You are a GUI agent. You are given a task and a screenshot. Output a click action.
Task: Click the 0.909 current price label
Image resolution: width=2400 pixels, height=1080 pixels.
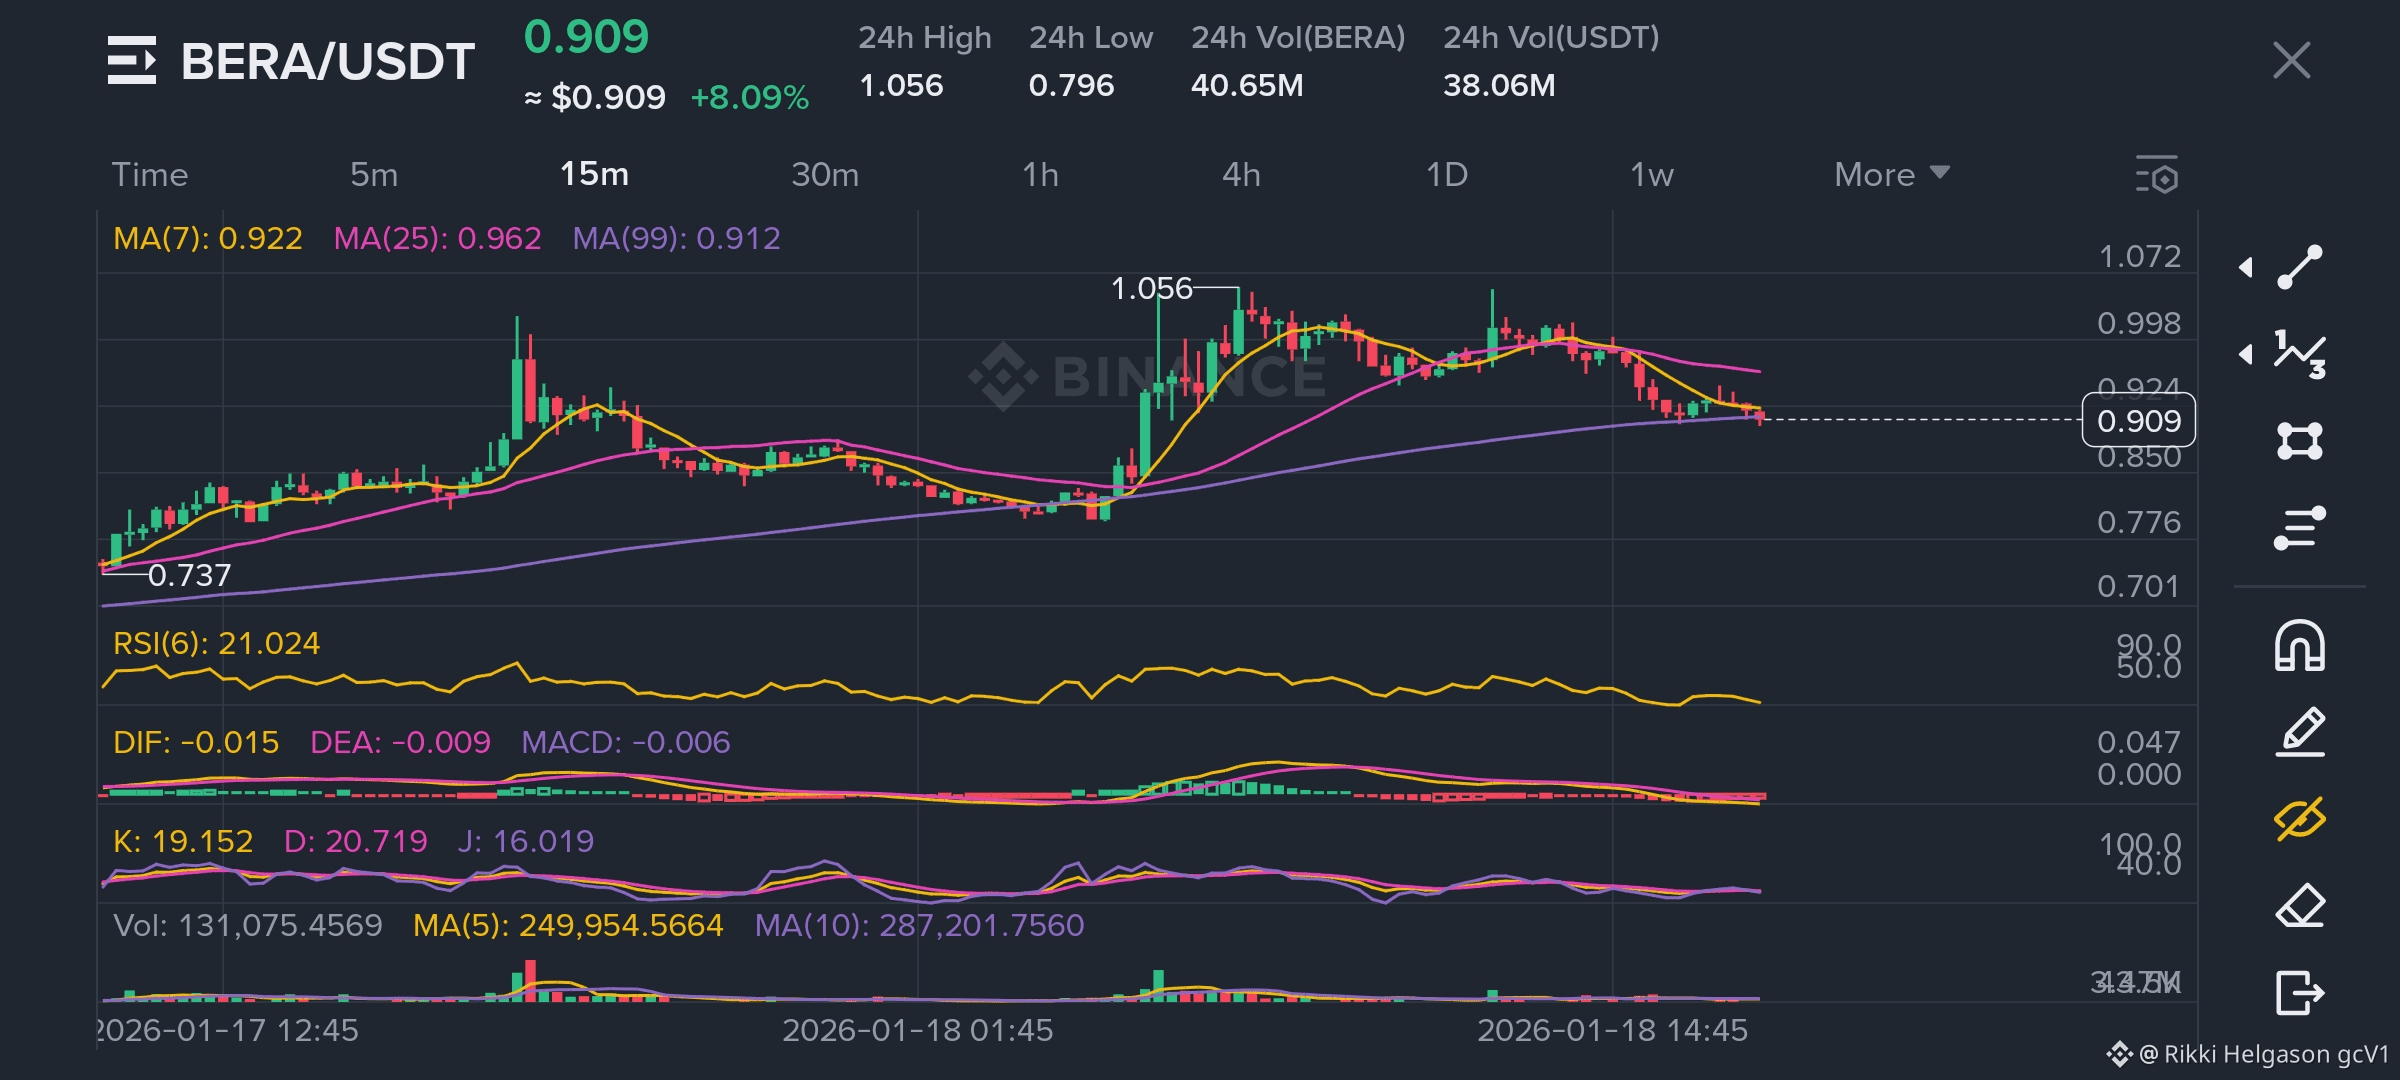[2138, 421]
